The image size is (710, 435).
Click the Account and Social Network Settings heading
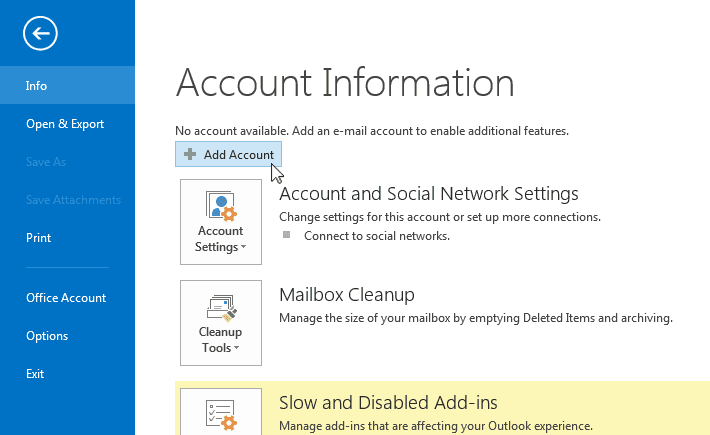[428, 194]
